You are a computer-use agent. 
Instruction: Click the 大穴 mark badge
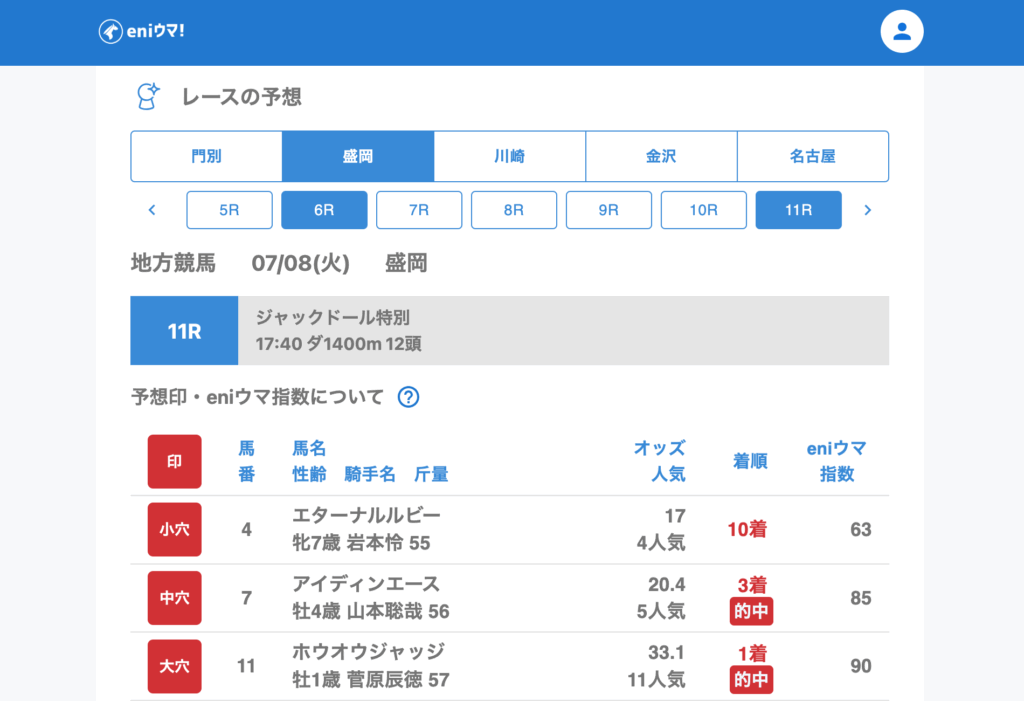coord(174,666)
